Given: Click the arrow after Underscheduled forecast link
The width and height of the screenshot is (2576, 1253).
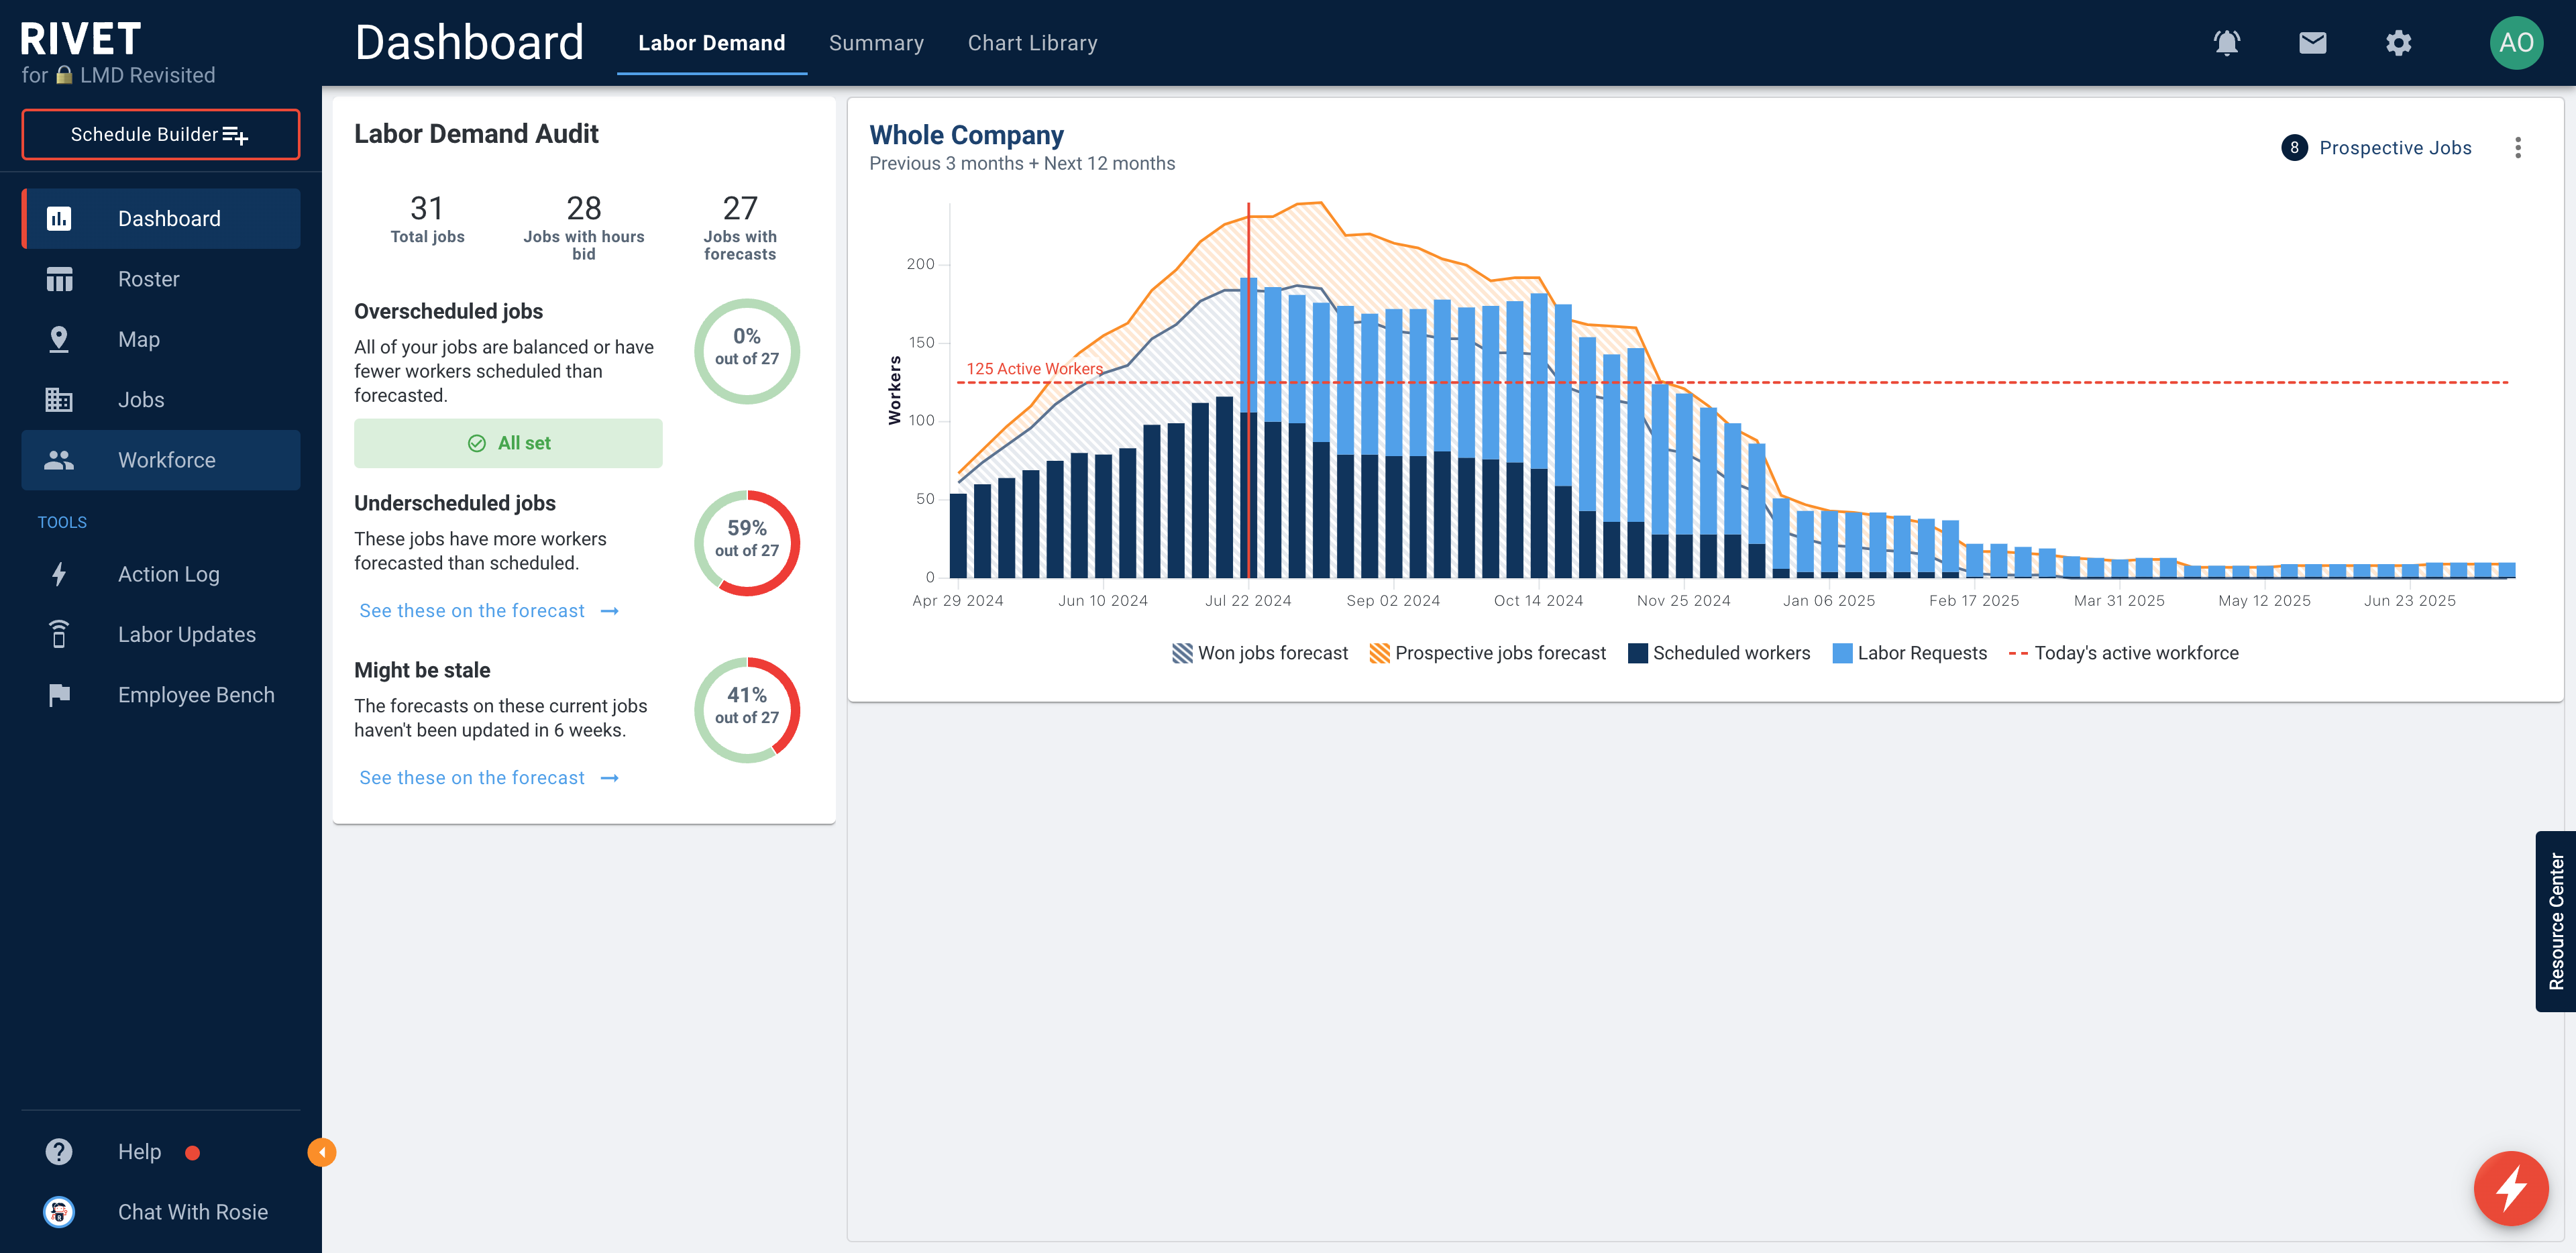Looking at the screenshot, I should [610, 611].
